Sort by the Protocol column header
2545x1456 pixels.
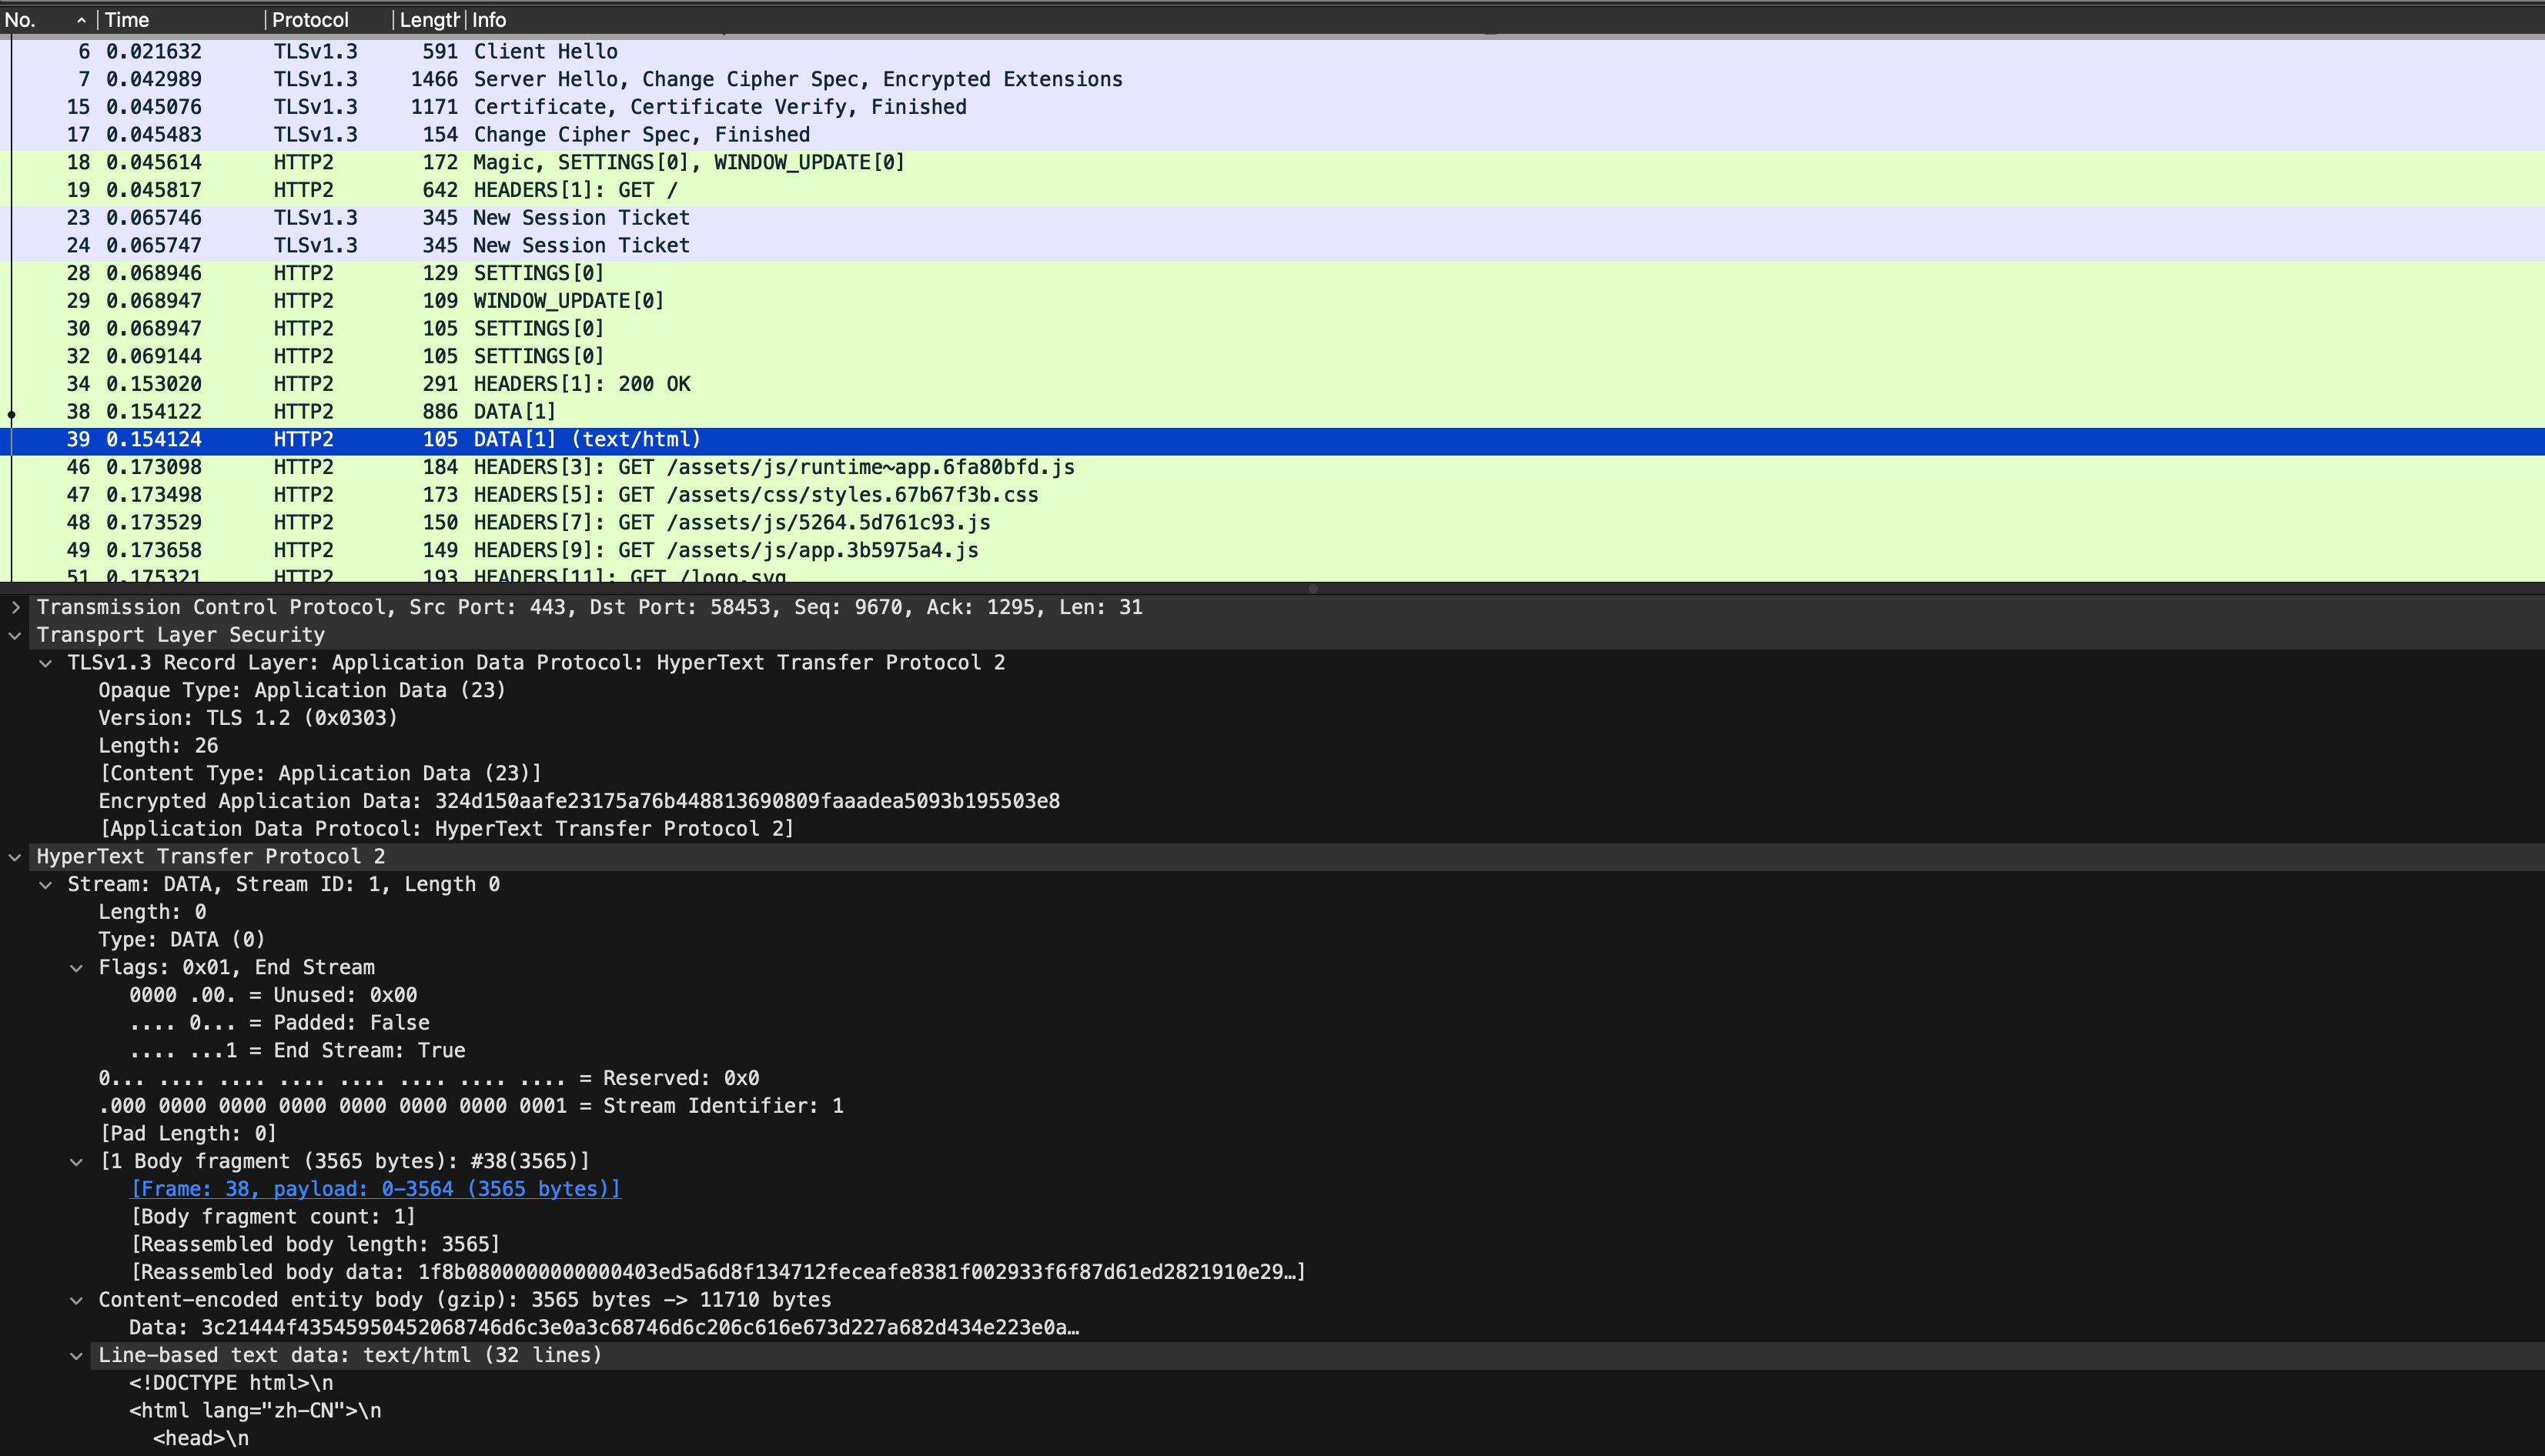click(x=328, y=20)
